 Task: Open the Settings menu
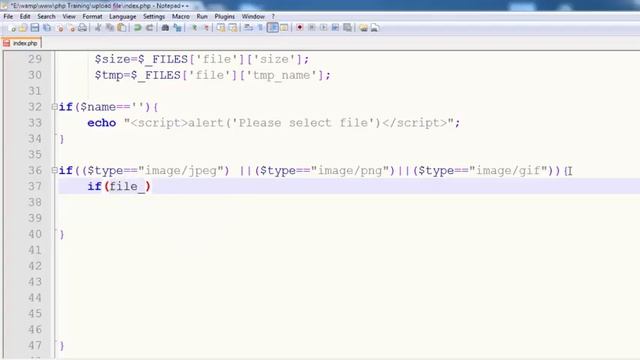tap(154, 16)
